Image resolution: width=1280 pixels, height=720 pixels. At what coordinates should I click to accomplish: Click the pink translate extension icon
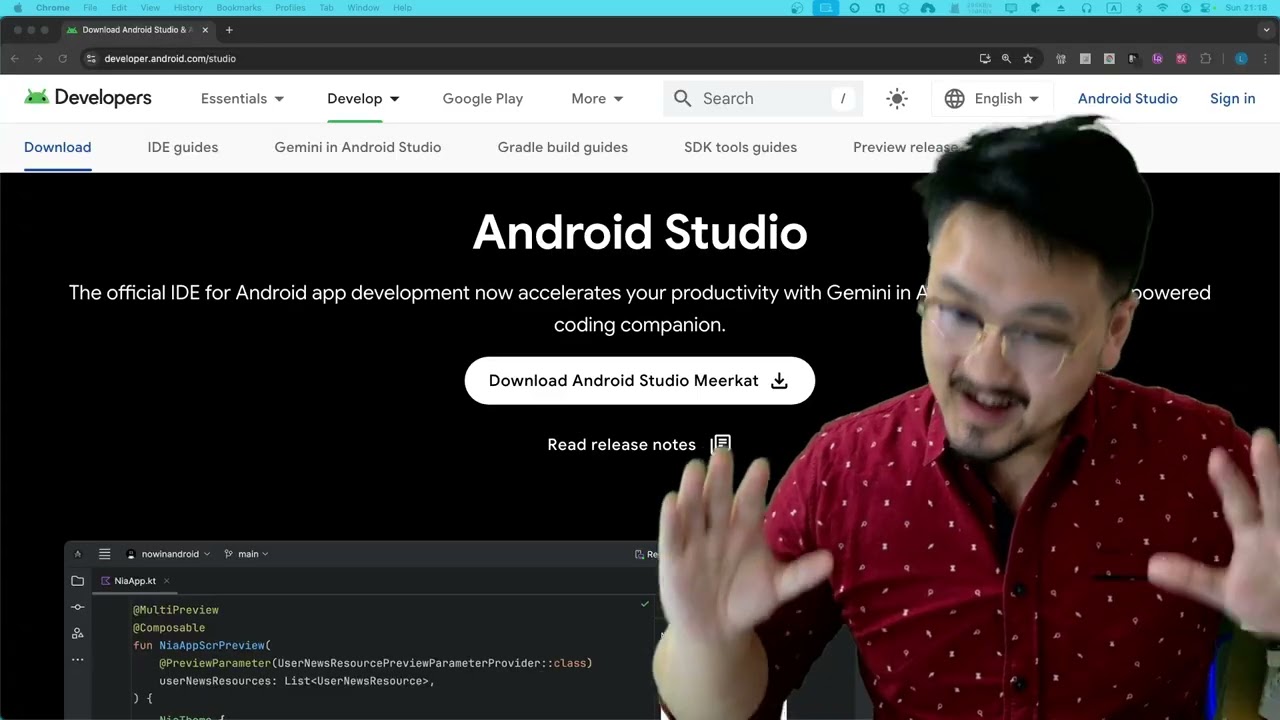tap(1181, 59)
